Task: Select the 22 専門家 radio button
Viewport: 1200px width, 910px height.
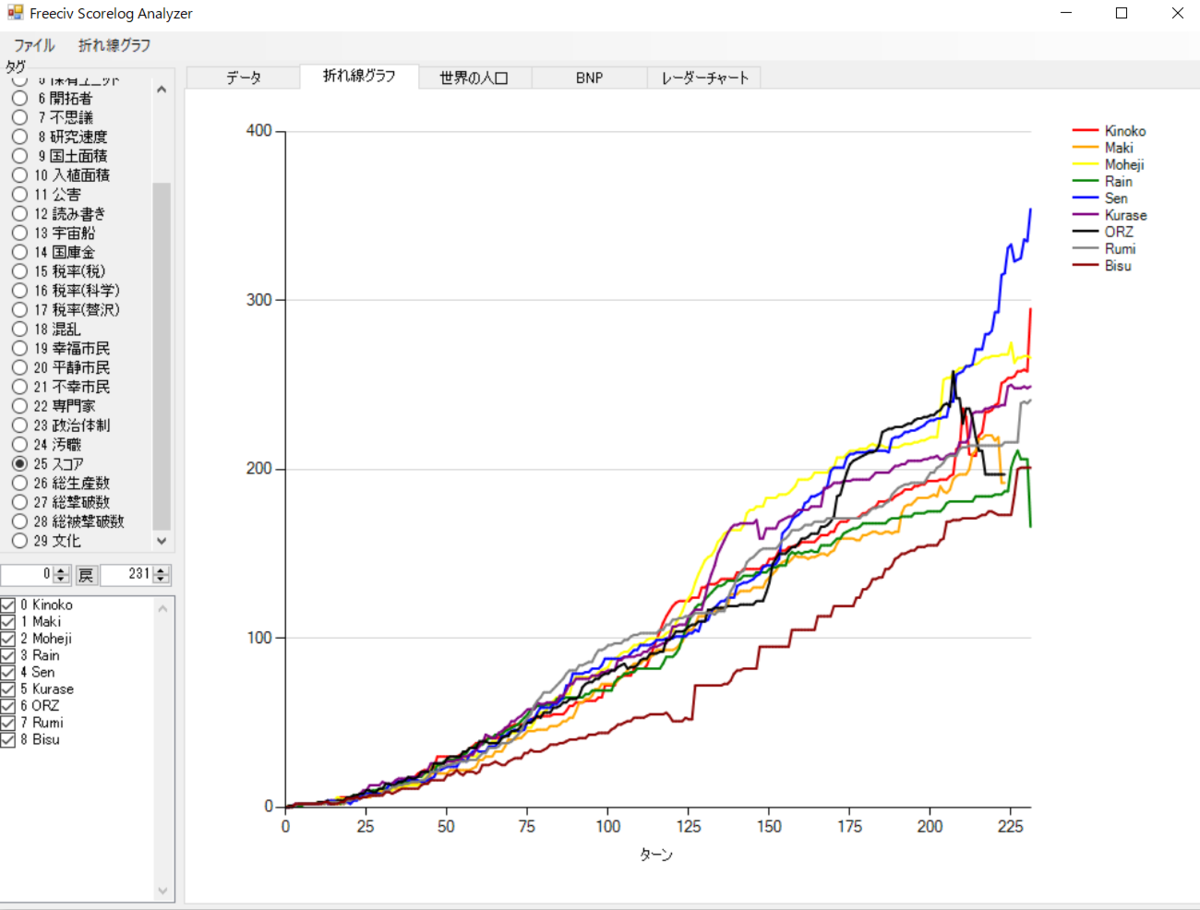Action: tap(19, 406)
